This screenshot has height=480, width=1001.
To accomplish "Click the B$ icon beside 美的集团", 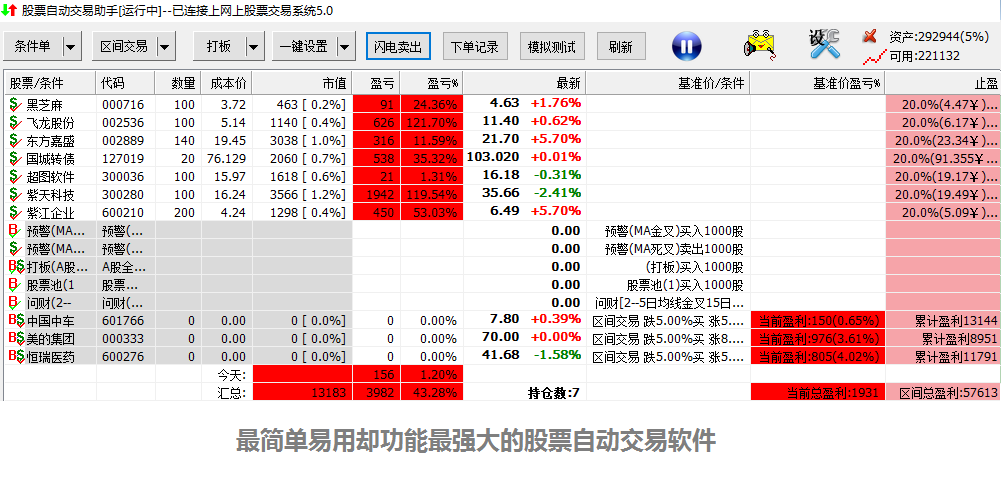I will (17, 338).
